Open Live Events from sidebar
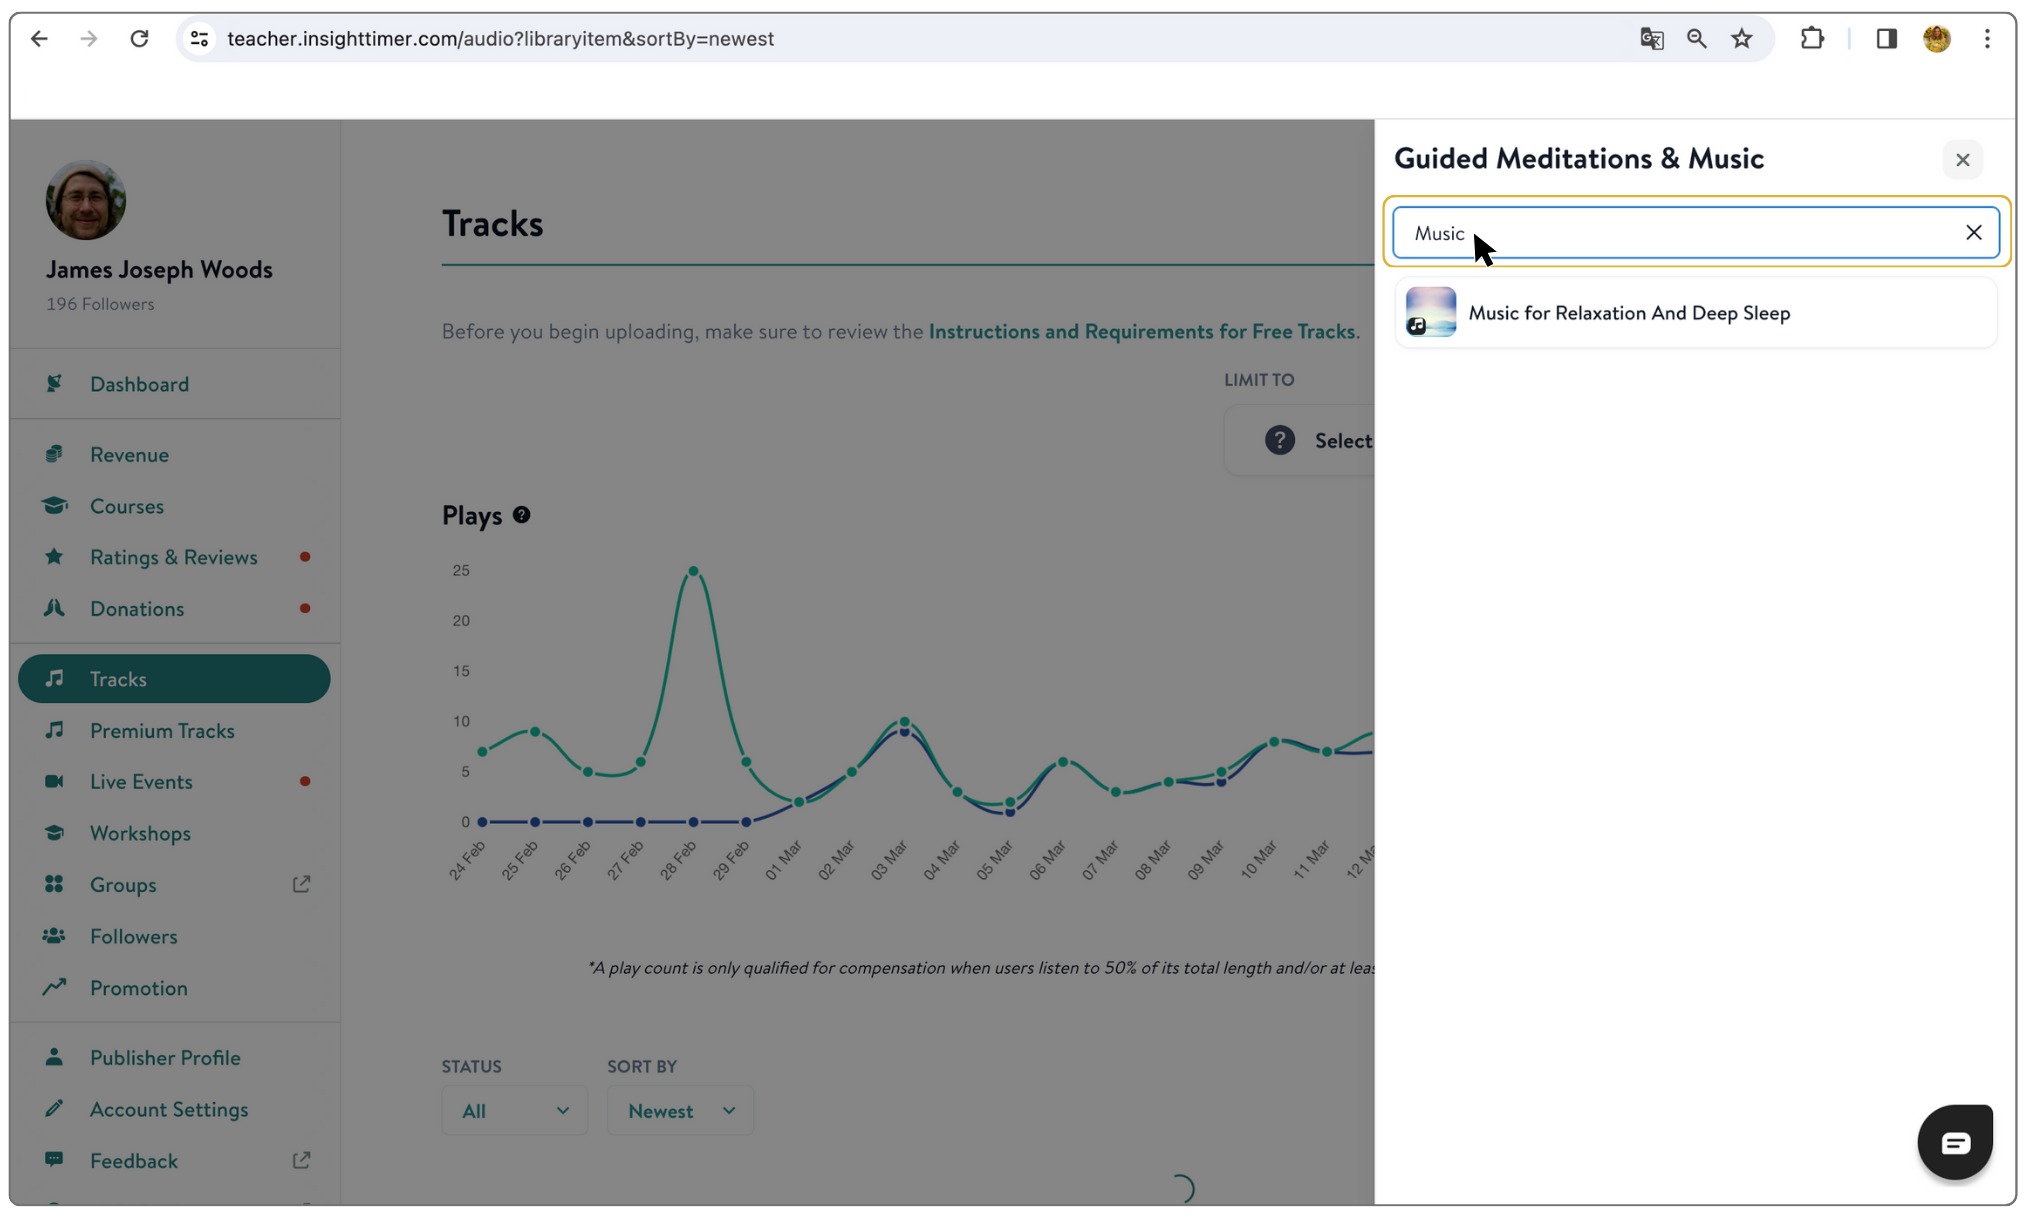Image resolution: width=2028 pixels, height=1218 pixels. pos(141,782)
